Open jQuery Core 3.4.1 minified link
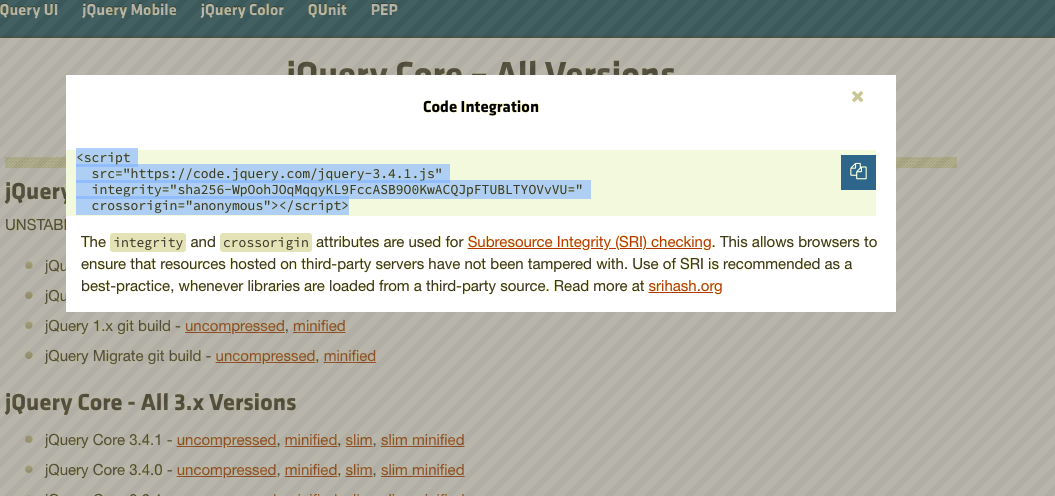 311,440
